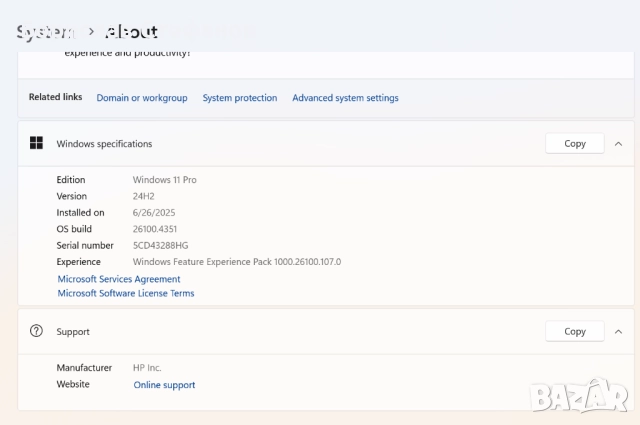Click the Manufacturer label
The image size is (640, 425).
pos(84,367)
